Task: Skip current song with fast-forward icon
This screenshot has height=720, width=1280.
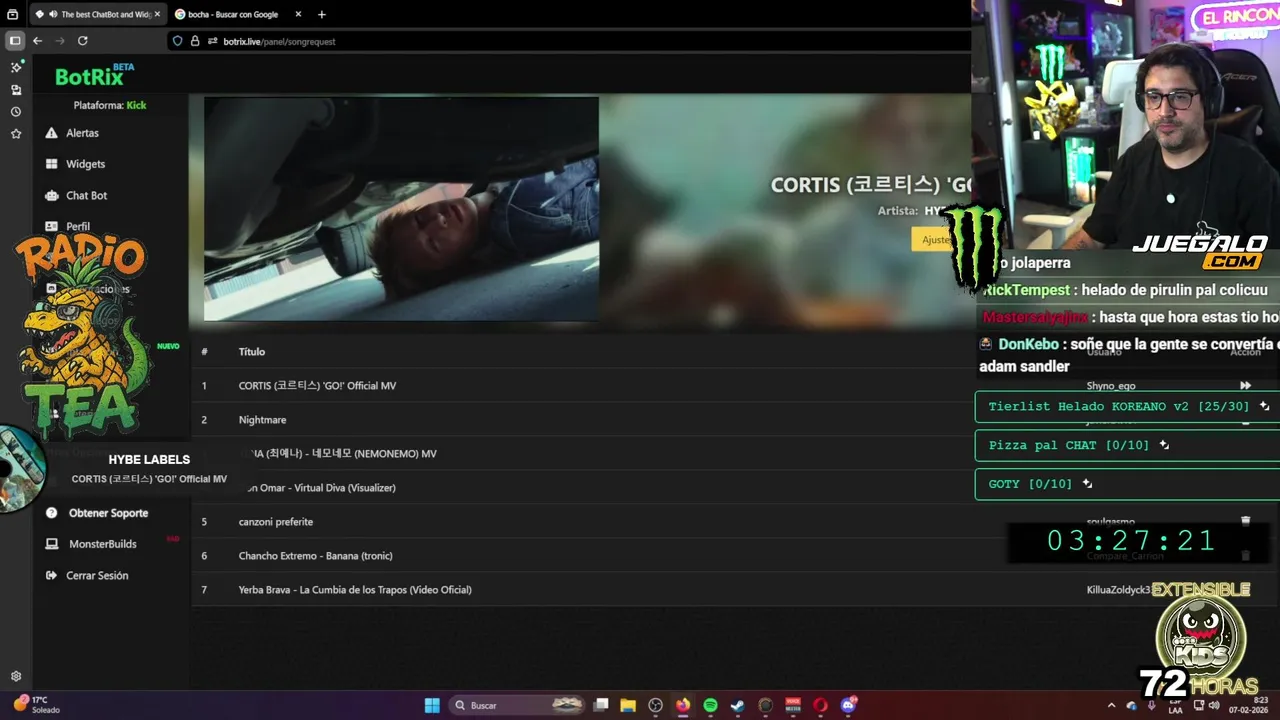Action: [x=1245, y=385]
